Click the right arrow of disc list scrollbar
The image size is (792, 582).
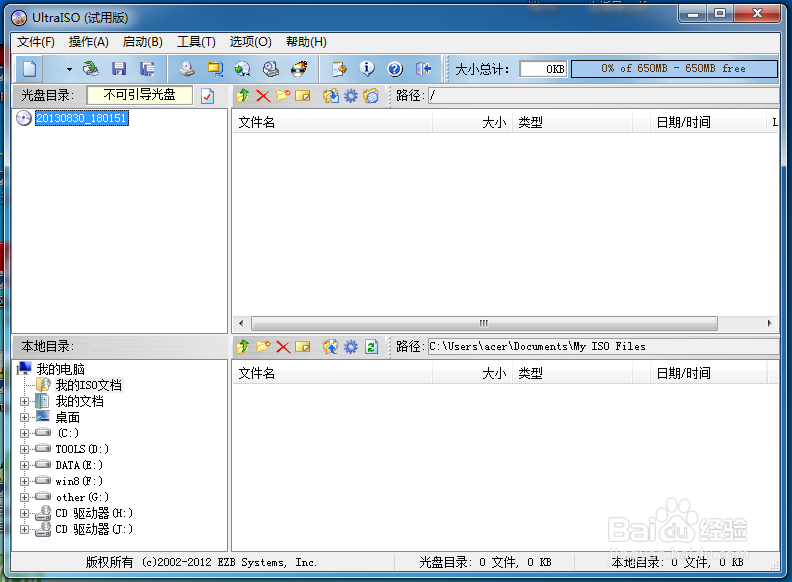(x=769, y=323)
